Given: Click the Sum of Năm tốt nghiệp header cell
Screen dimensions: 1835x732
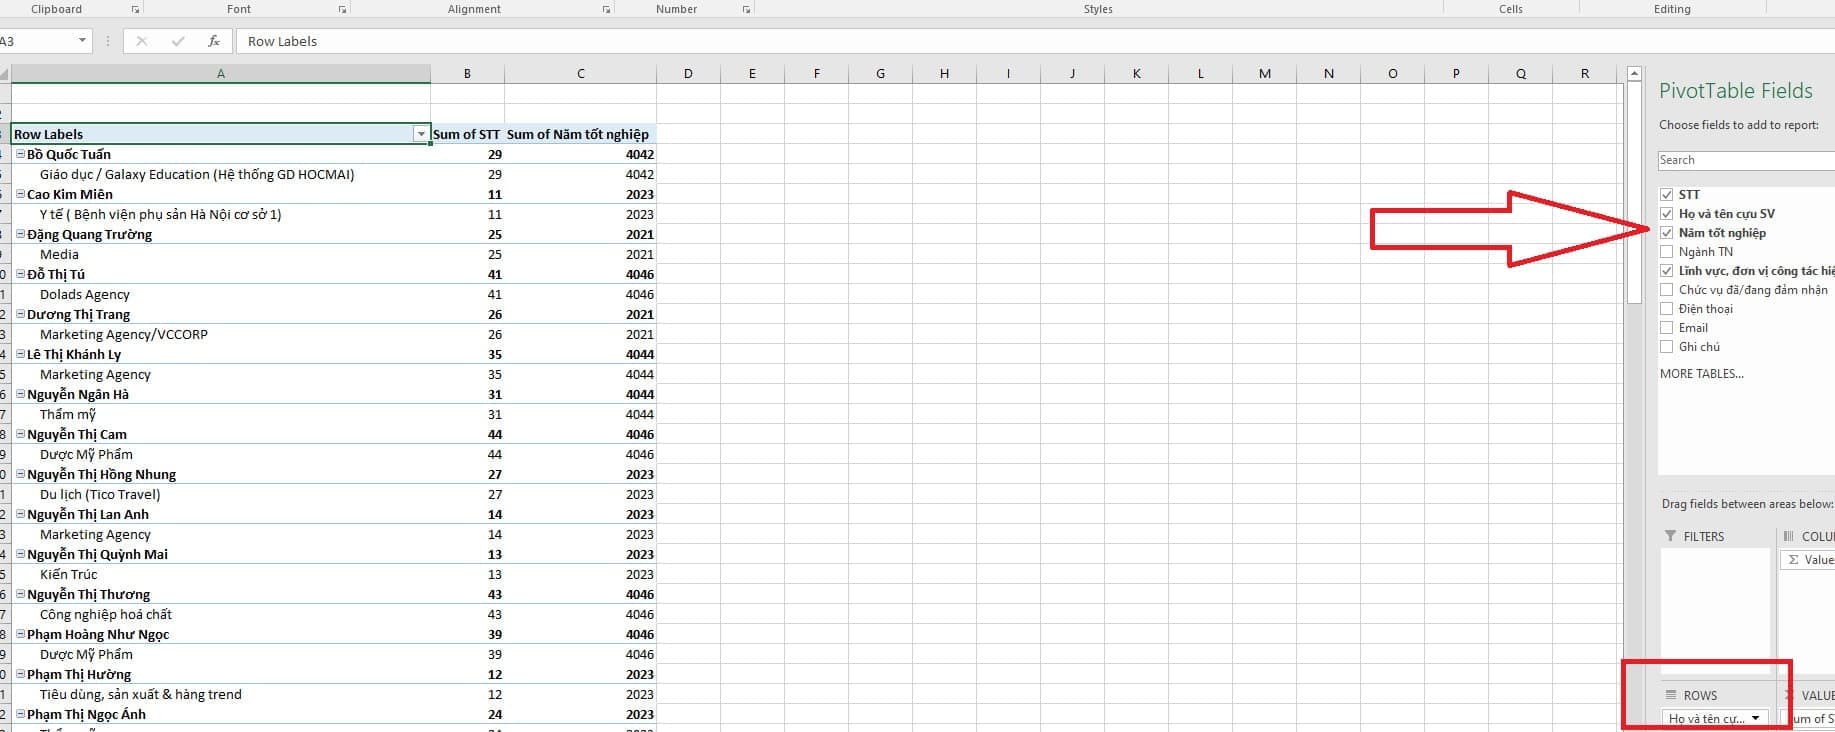Looking at the screenshot, I should (x=580, y=134).
